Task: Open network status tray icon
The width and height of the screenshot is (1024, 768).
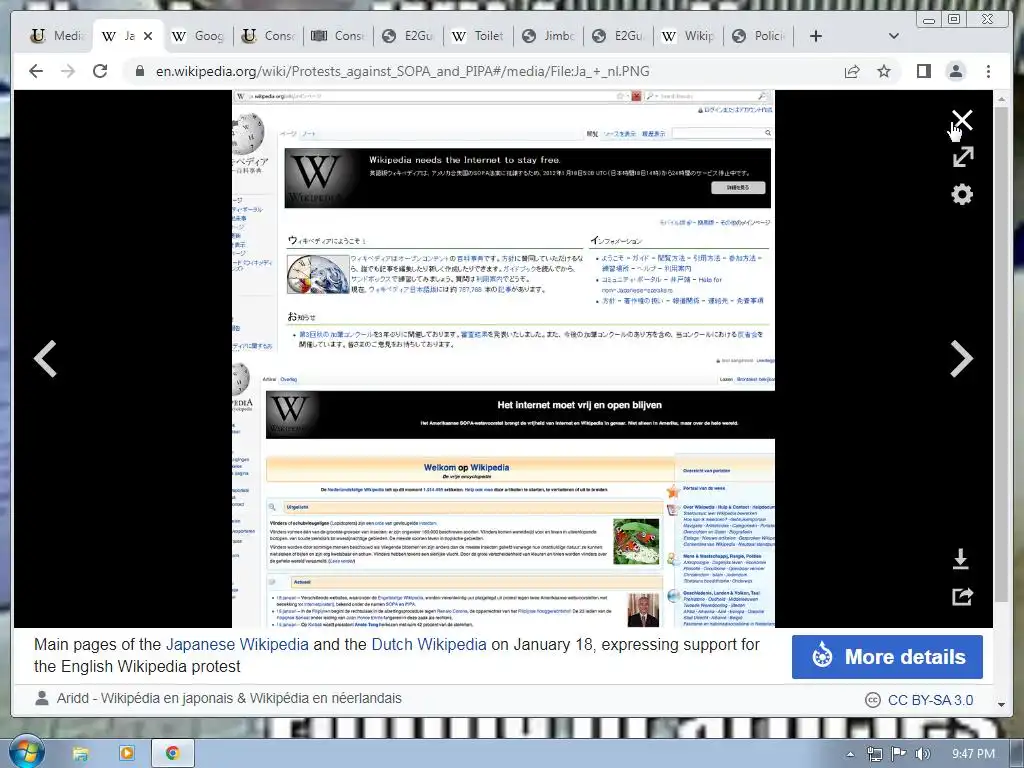Action: coord(874,754)
